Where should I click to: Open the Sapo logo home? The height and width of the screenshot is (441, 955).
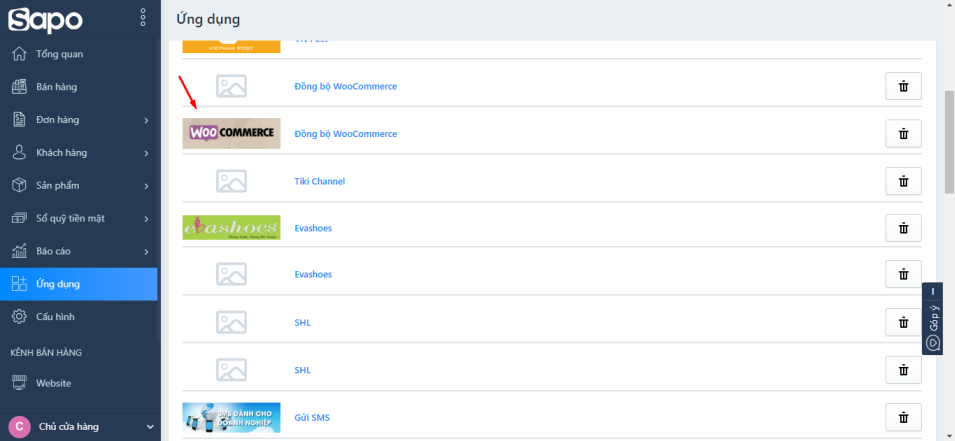tap(45, 19)
